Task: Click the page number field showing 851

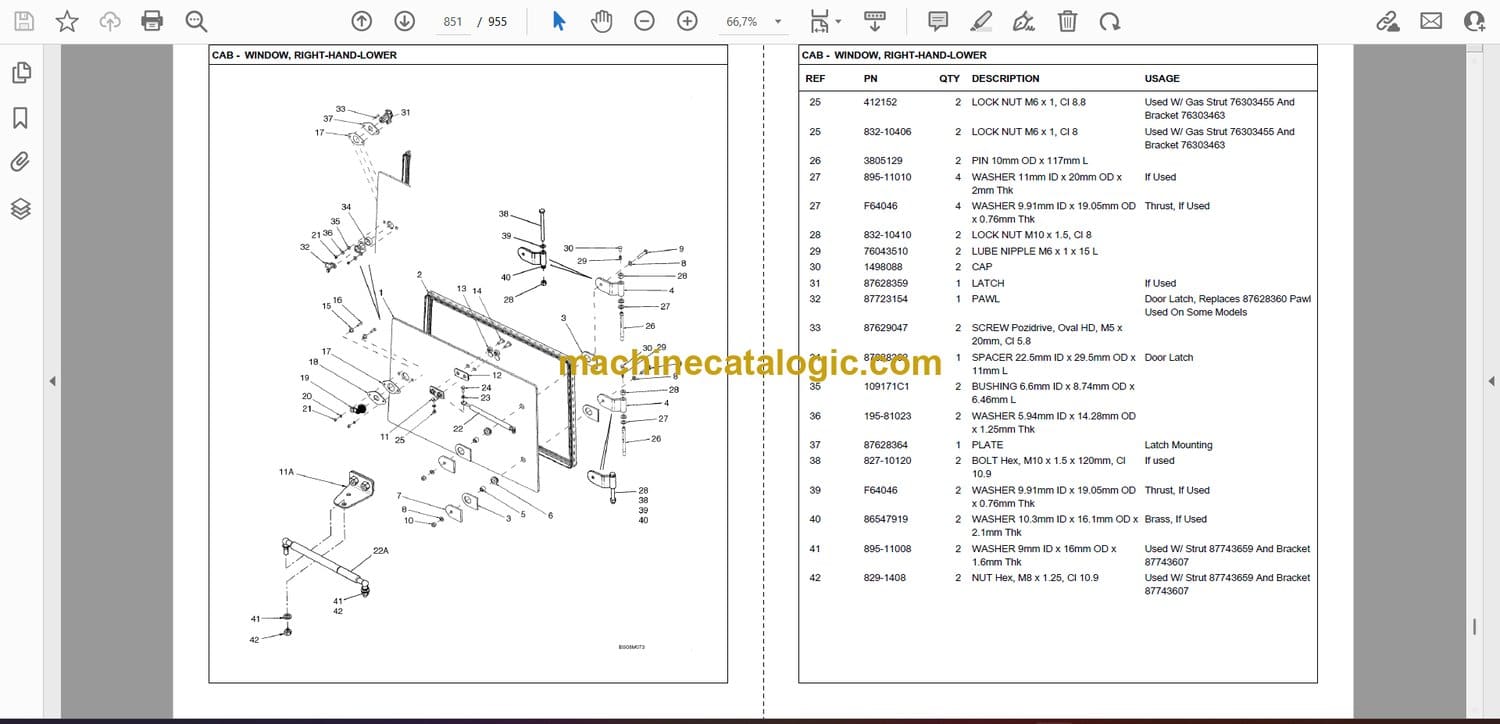Action: (x=453, y=21)
